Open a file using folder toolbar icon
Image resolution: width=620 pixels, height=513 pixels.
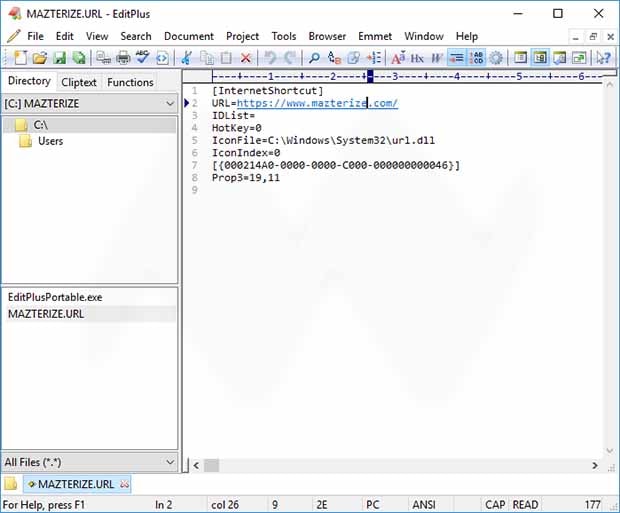(x=40, y=58)
